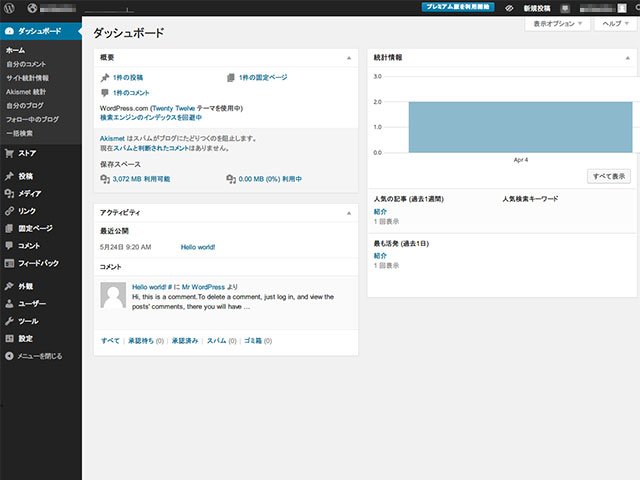
Task: Collapse the 統計情報 panel
Action: 628,58
